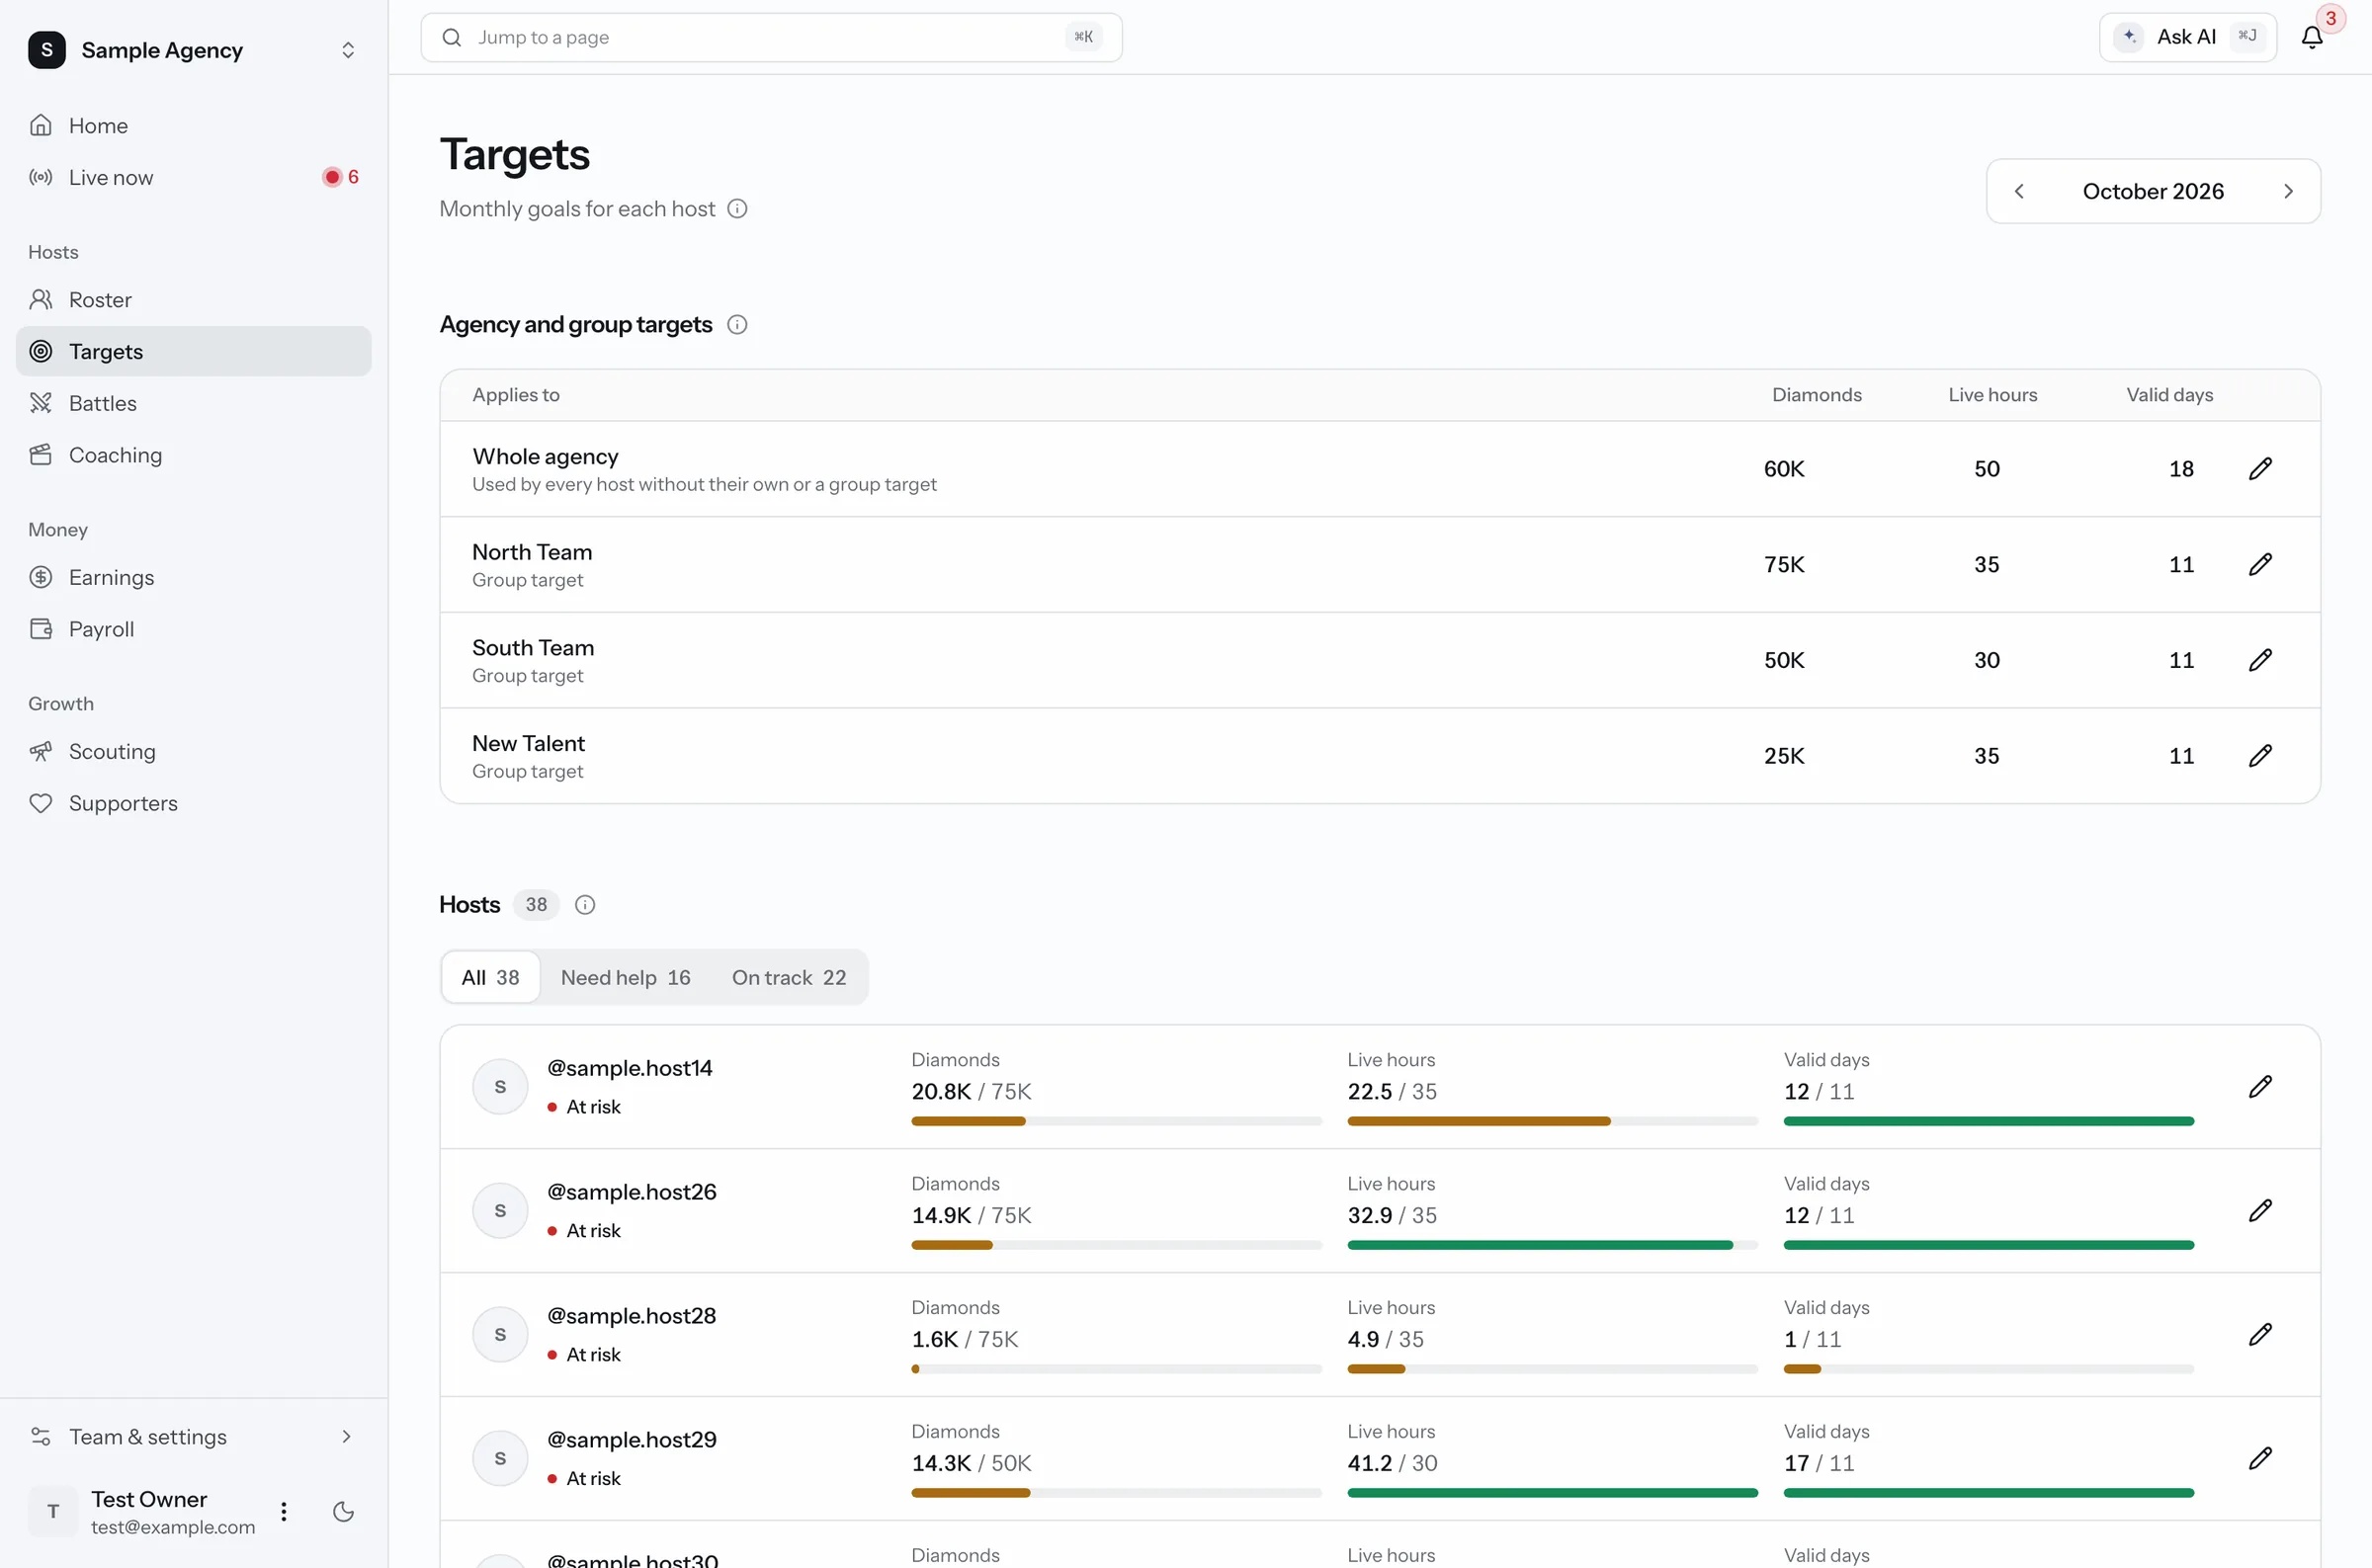
Task: Click the Test Owner profile avatar
Action: 53,1511
